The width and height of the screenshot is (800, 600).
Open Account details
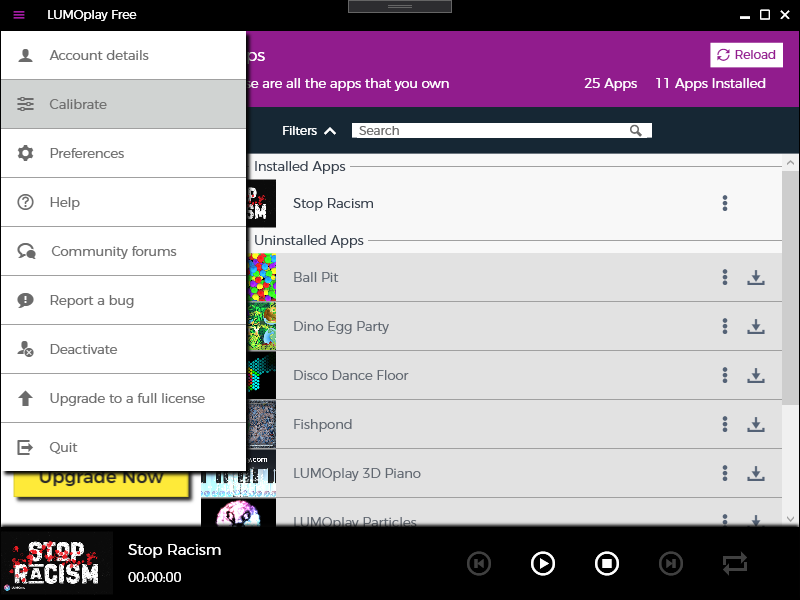(x=123, y=55)
